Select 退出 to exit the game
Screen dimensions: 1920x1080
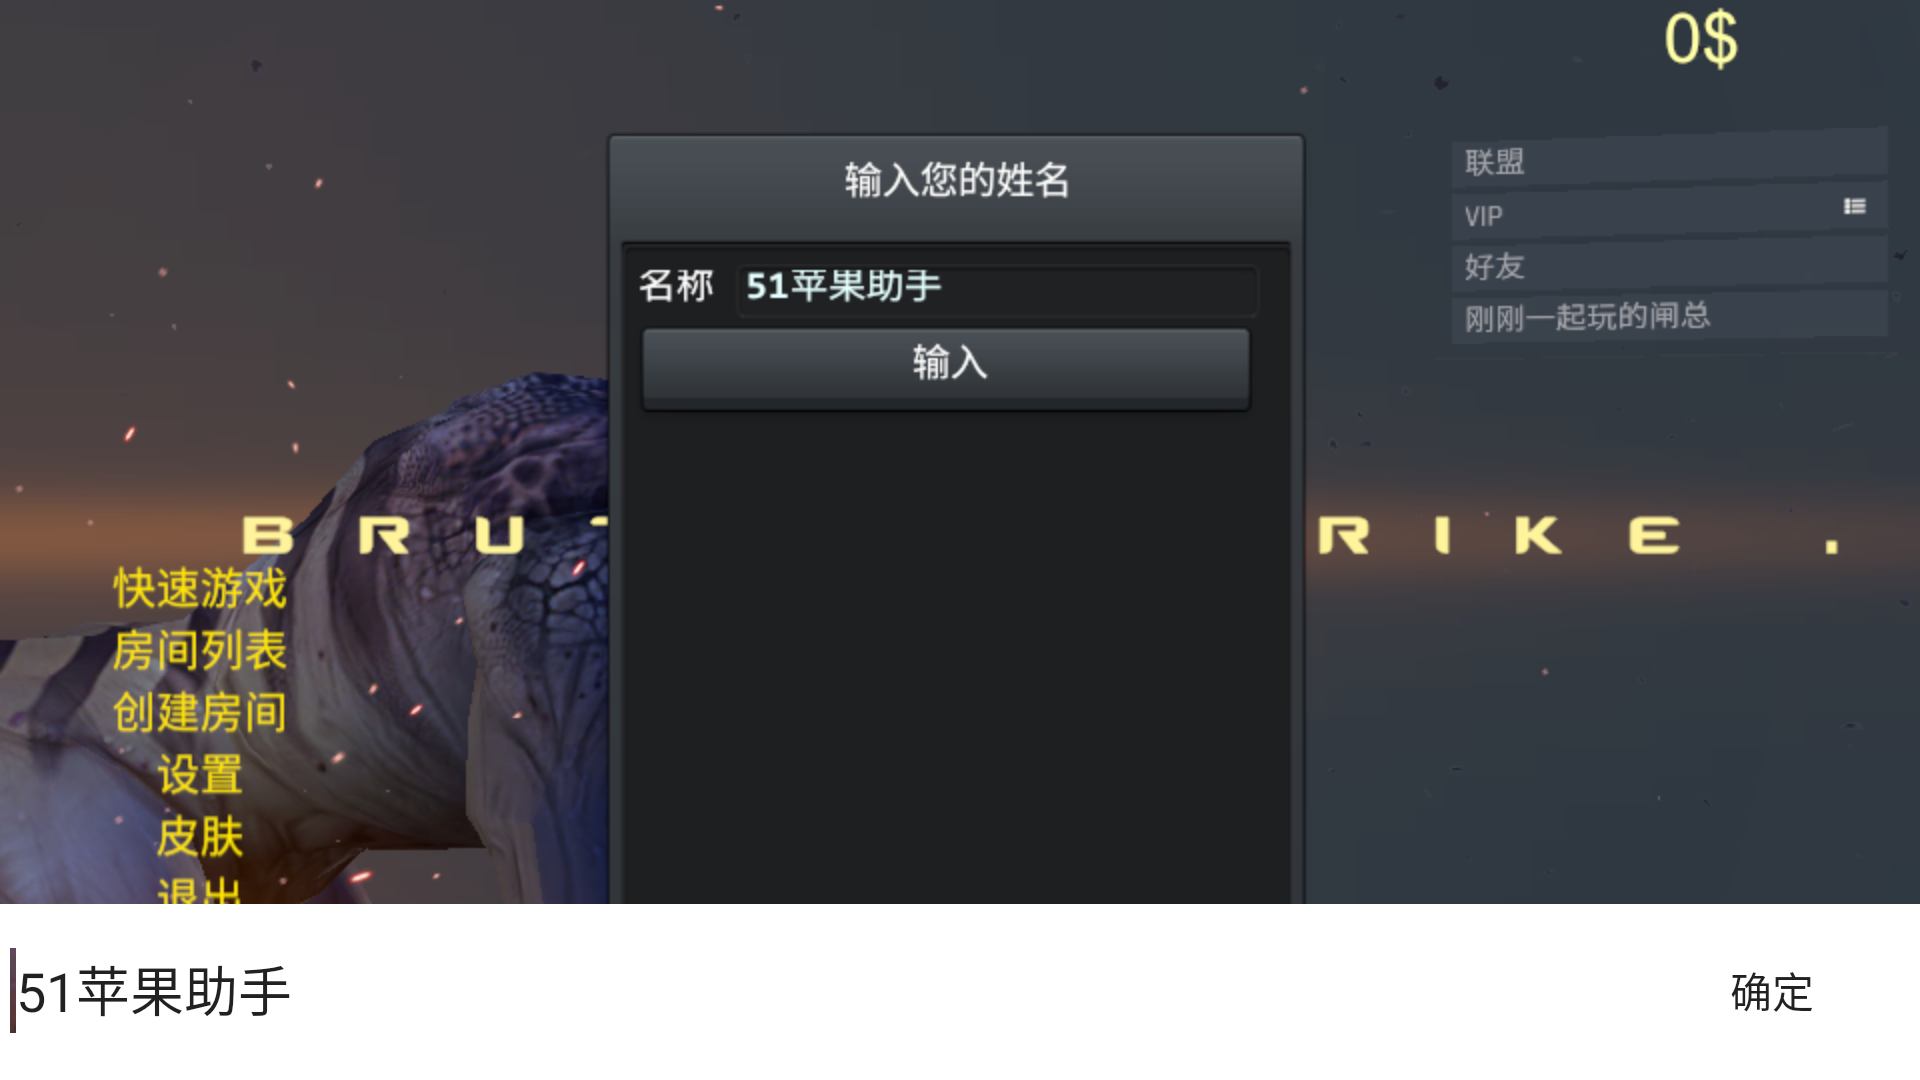(x=200, y=889)
